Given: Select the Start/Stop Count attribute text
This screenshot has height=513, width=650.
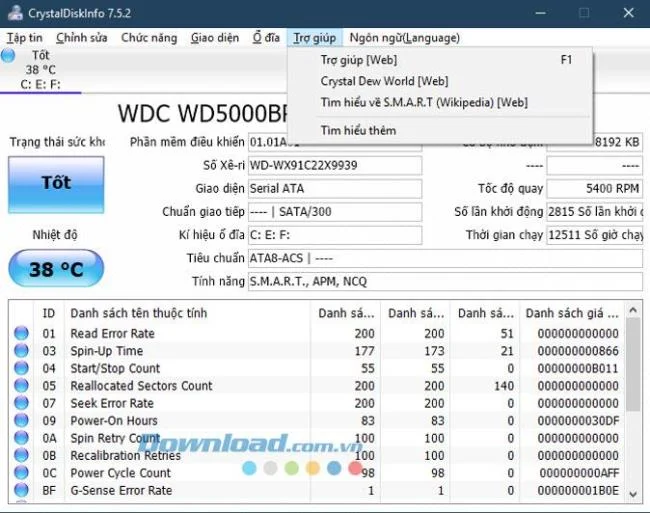Looking at the screenshot, I should 115,368.
